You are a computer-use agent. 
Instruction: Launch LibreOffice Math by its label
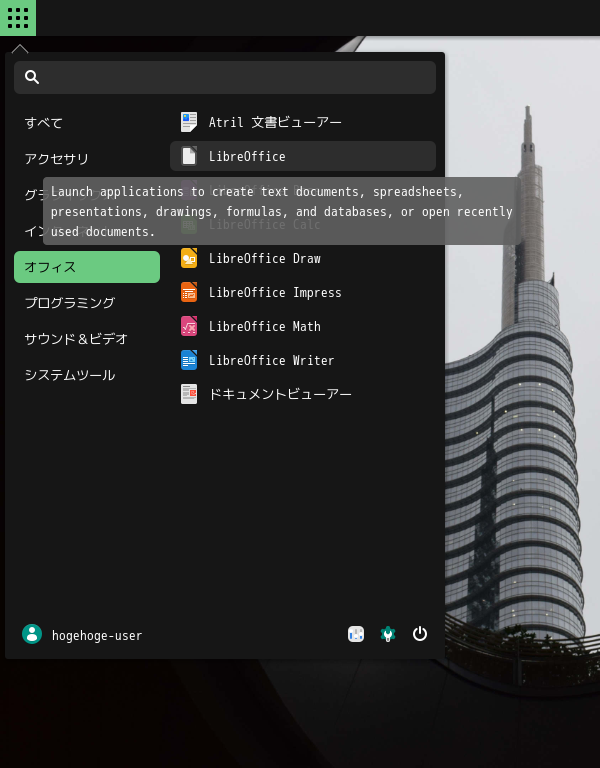[x=264, y=327]
